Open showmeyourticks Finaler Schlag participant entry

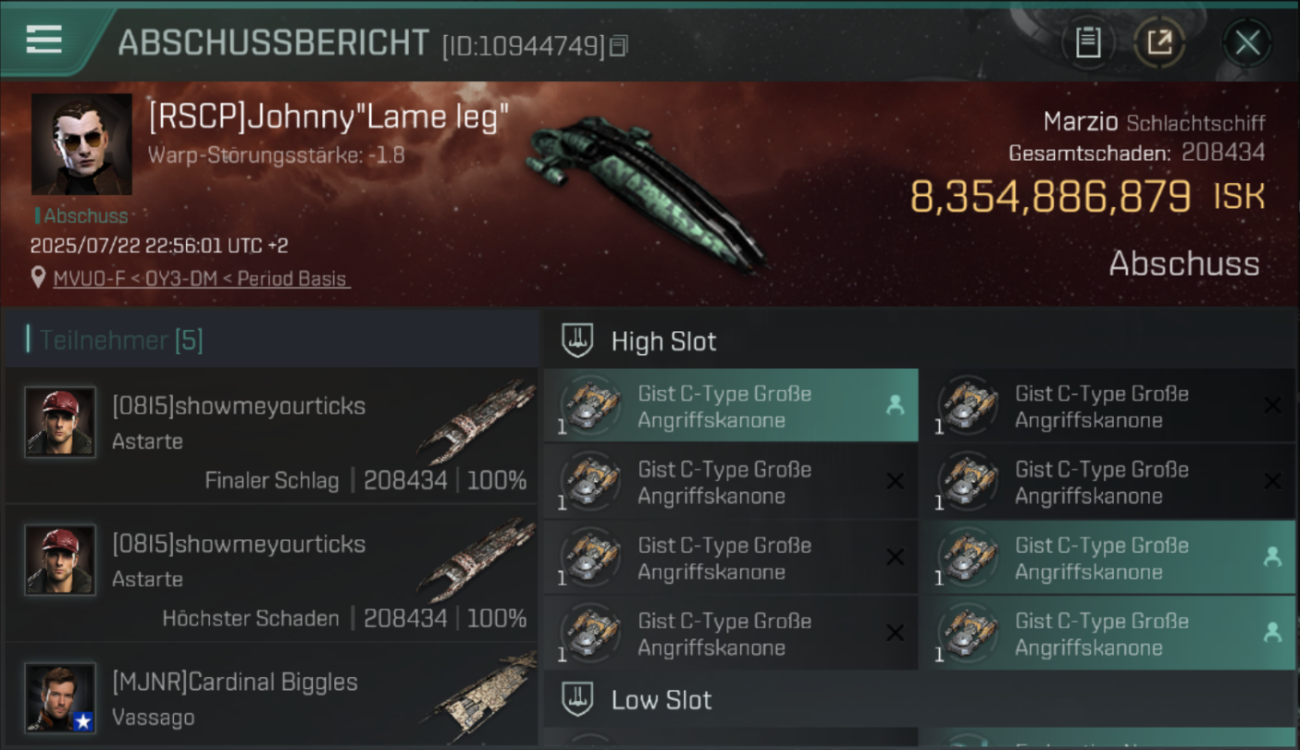271,435
